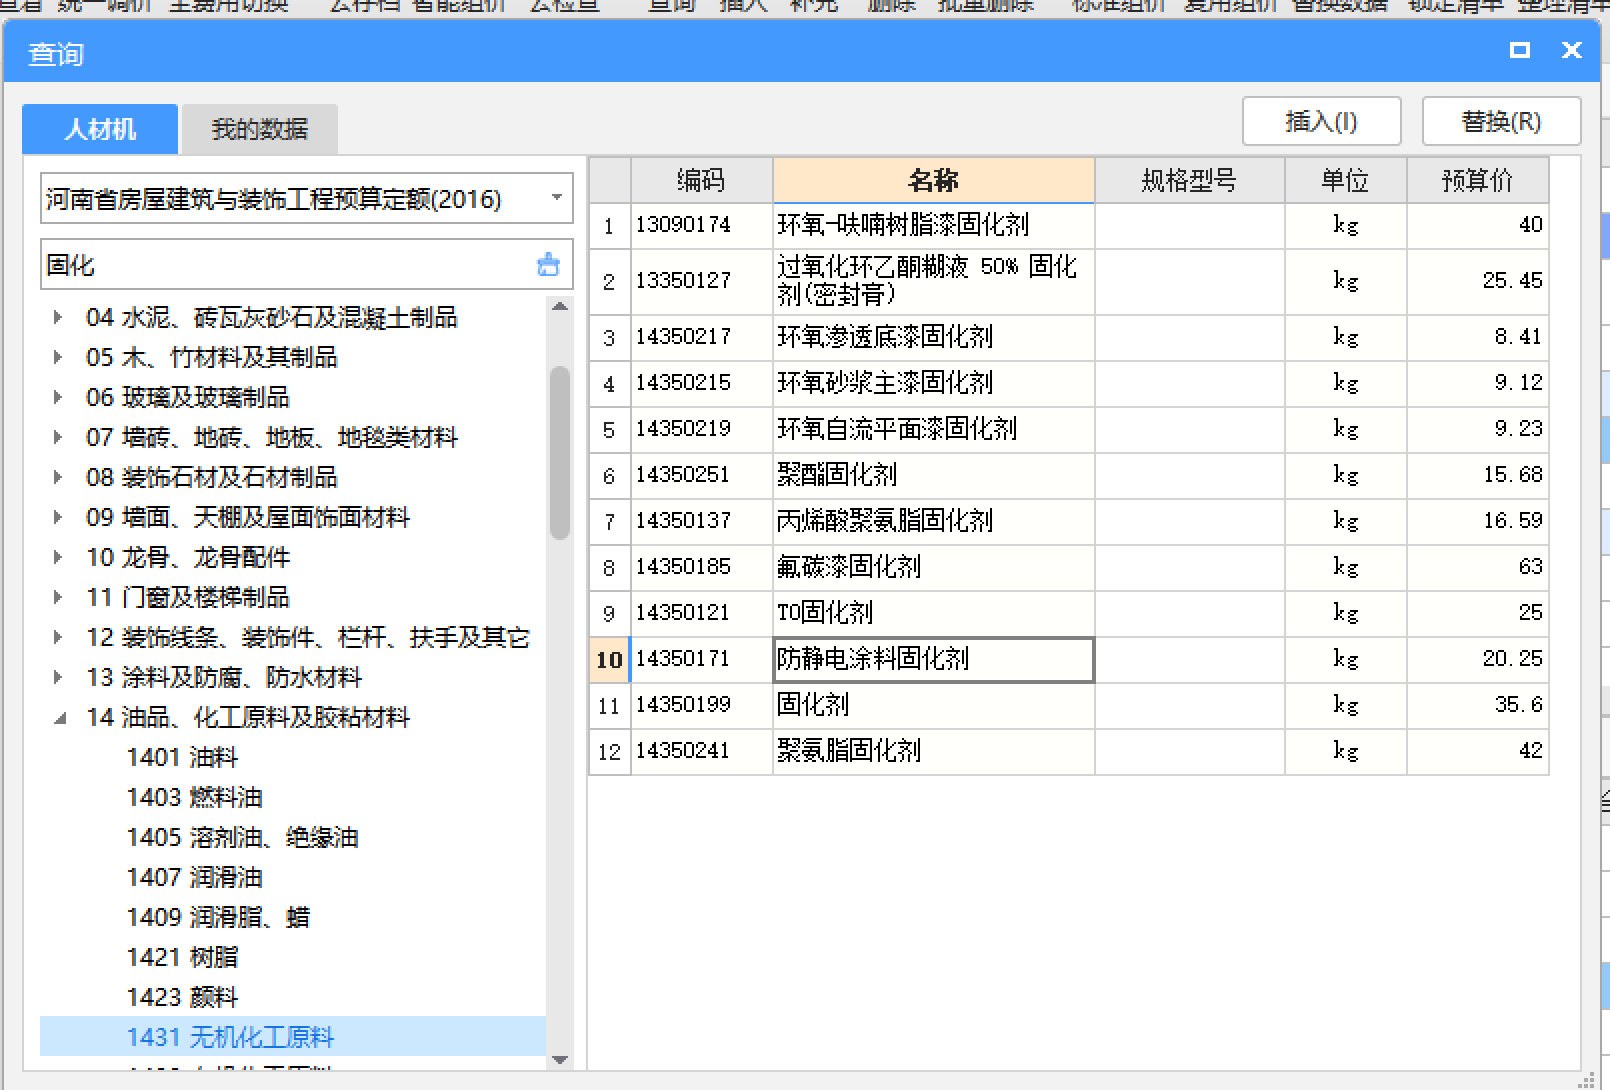Click the 固化 search input field
Viewport: 1610px width, 1090px height.
pyautogui.click(x=288, y=265)
